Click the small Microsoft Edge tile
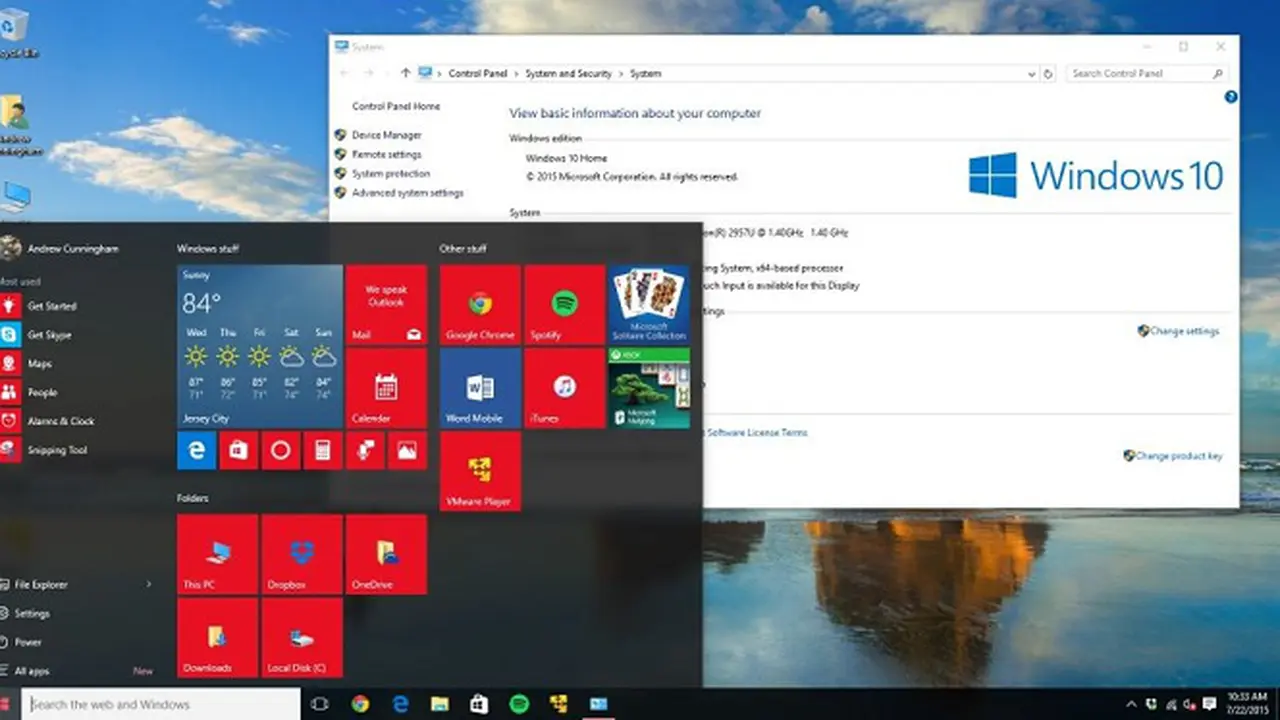This screenshot has height=720, width=1280. point(197,451)
